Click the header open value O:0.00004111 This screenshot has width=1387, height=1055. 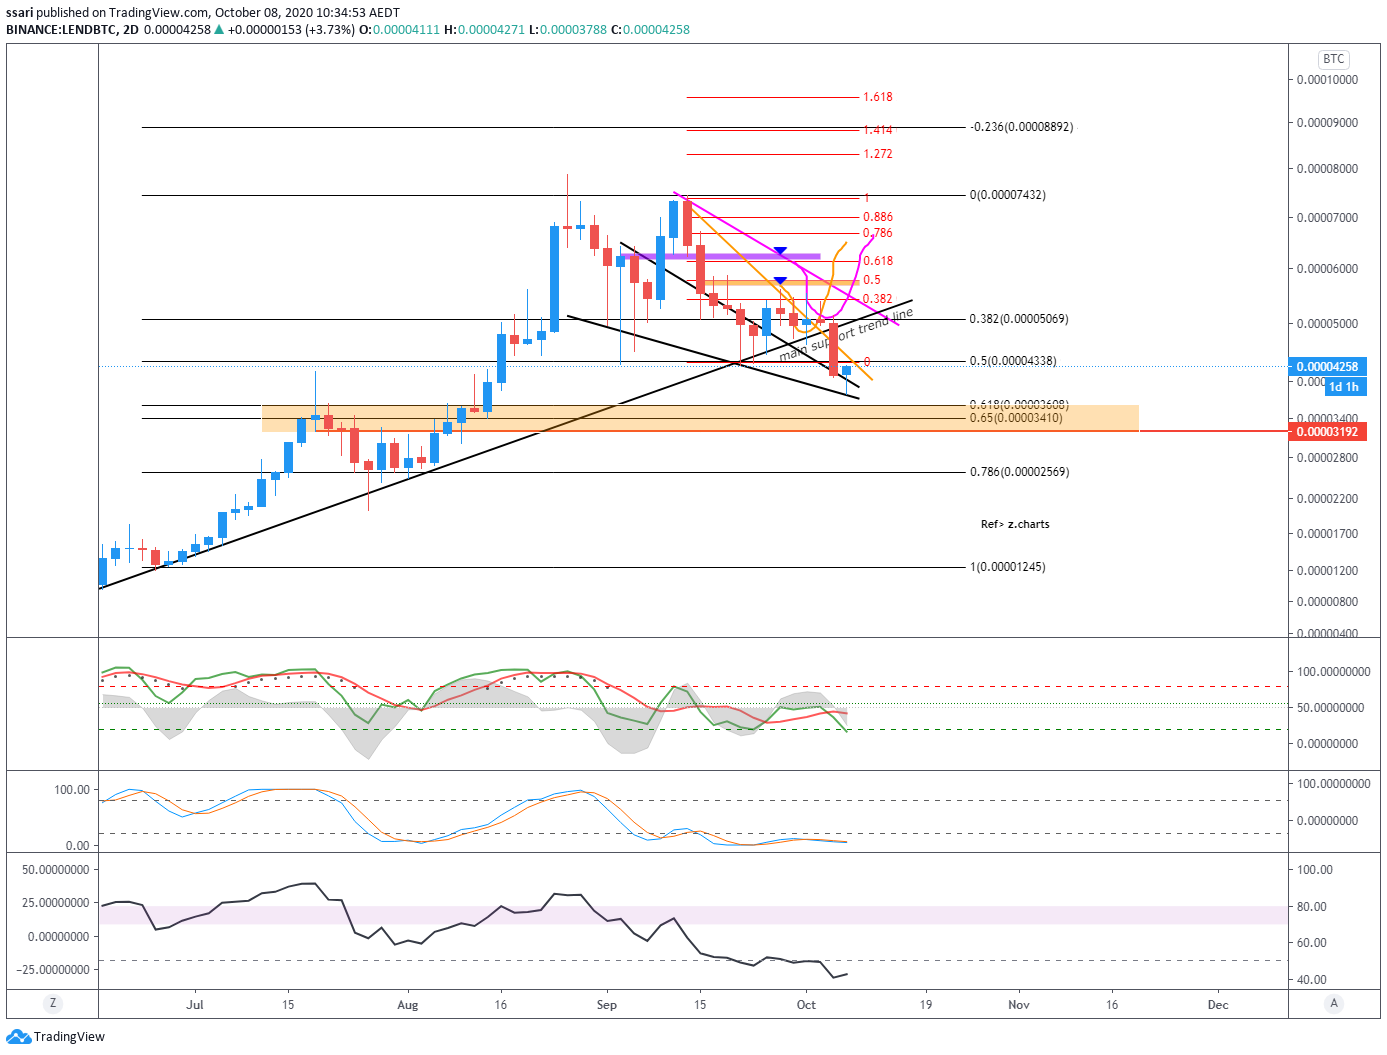[x=400, y=30]
